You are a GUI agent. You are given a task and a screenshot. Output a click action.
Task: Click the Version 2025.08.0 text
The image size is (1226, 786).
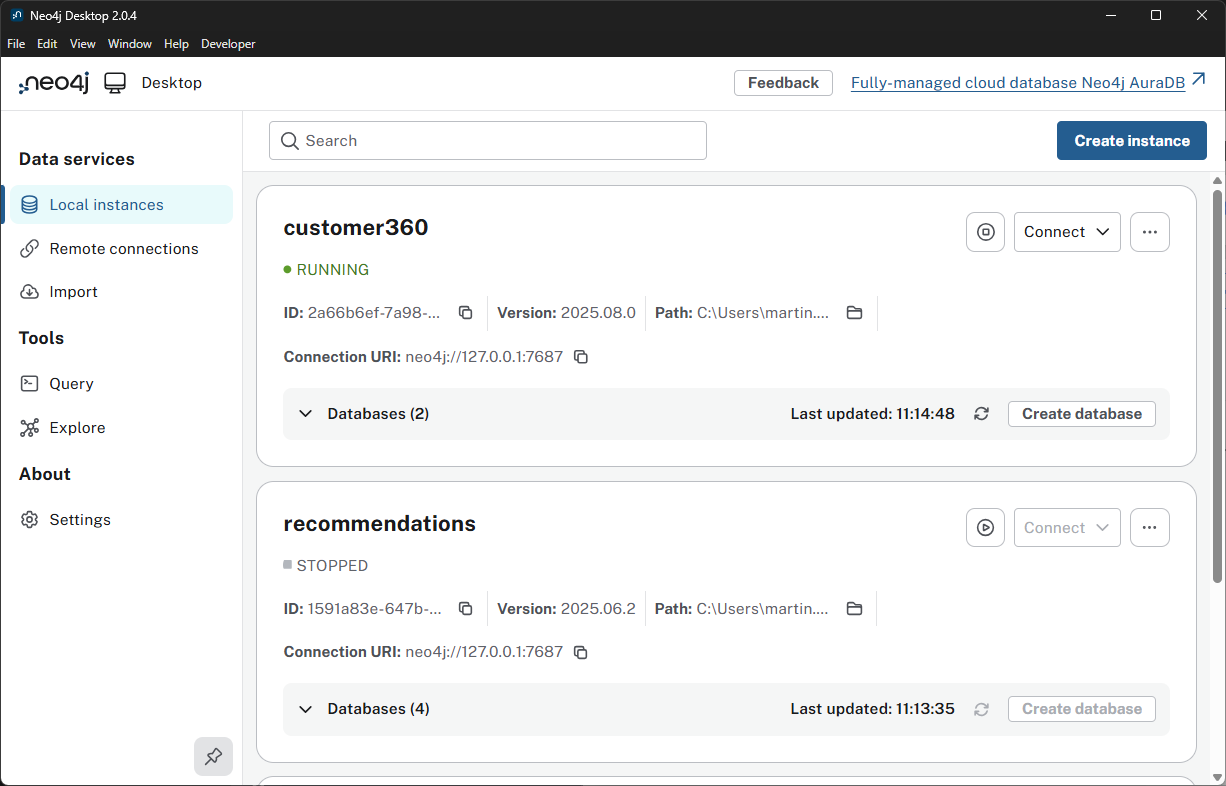566,313
